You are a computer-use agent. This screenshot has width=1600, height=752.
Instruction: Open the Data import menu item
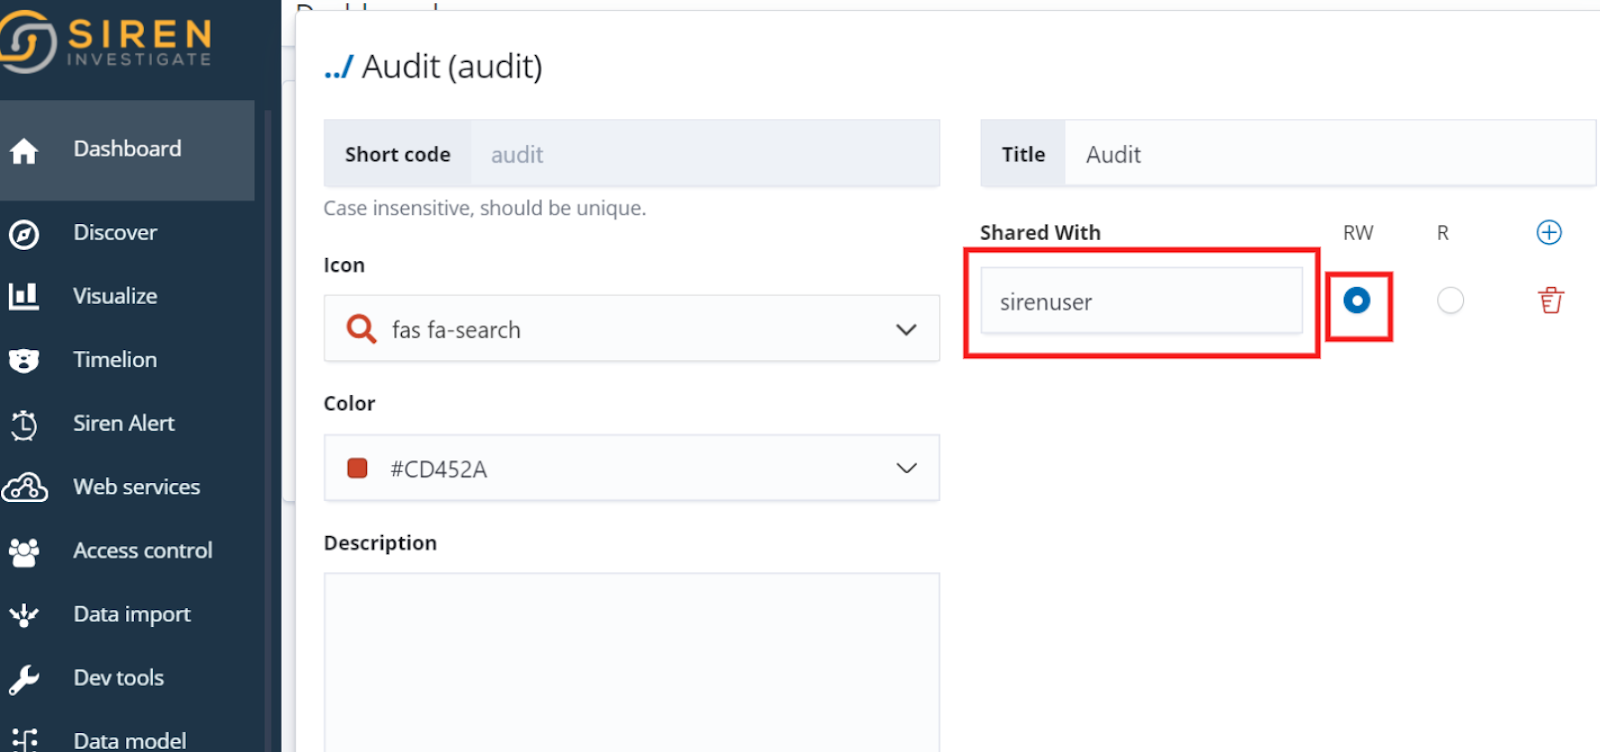(131, 614)
